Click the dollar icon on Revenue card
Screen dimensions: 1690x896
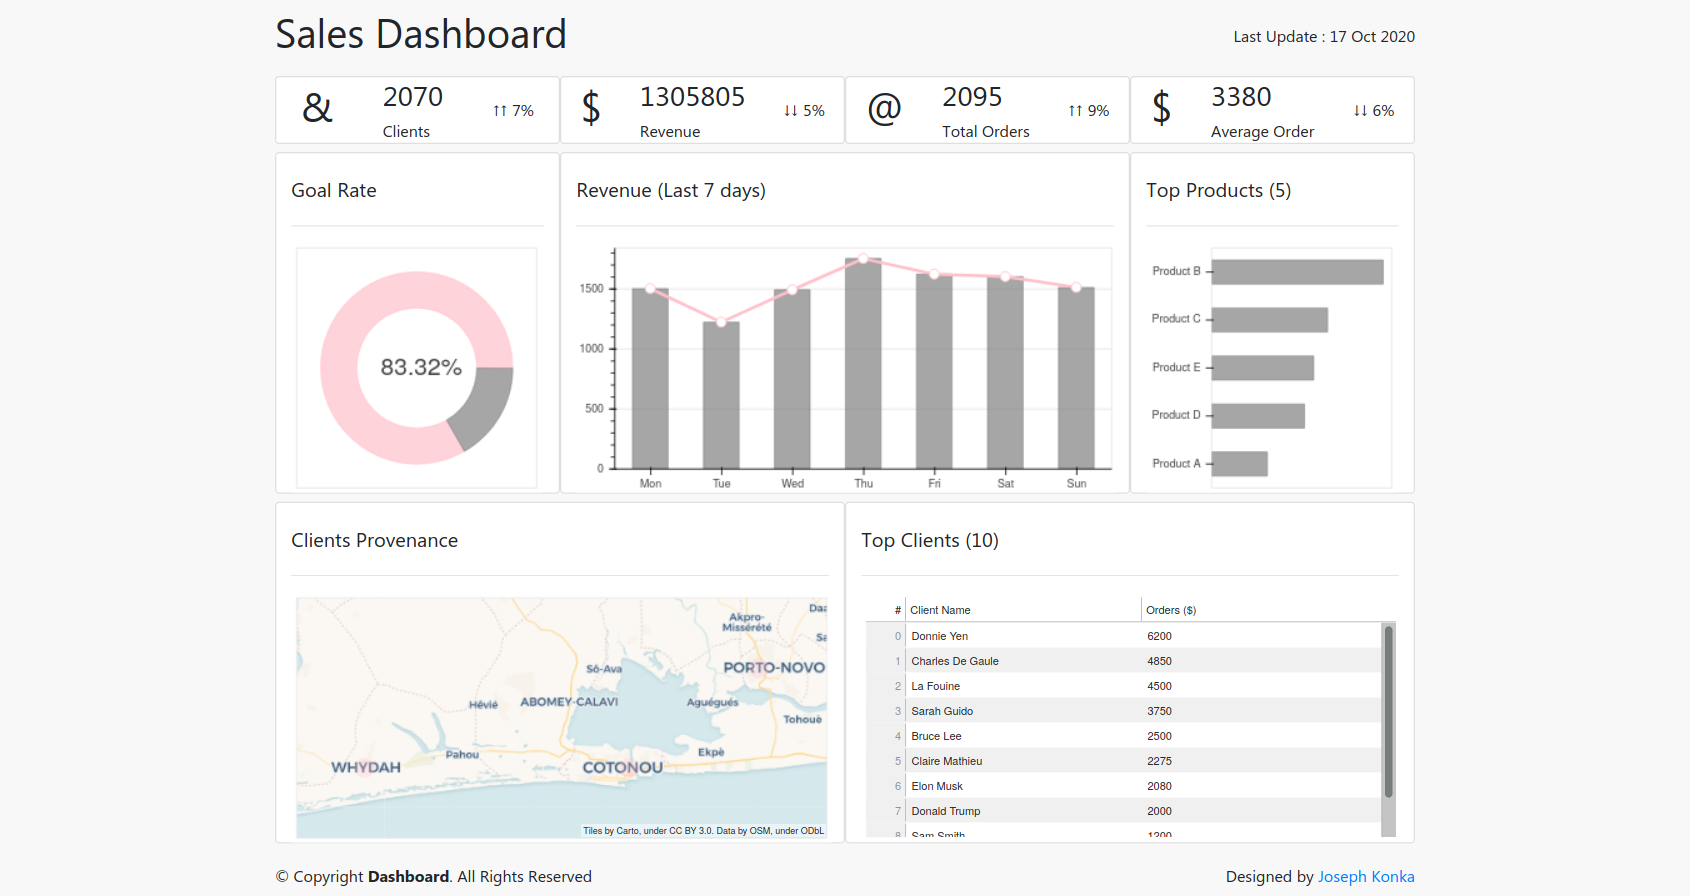click(x=591, y=108)
